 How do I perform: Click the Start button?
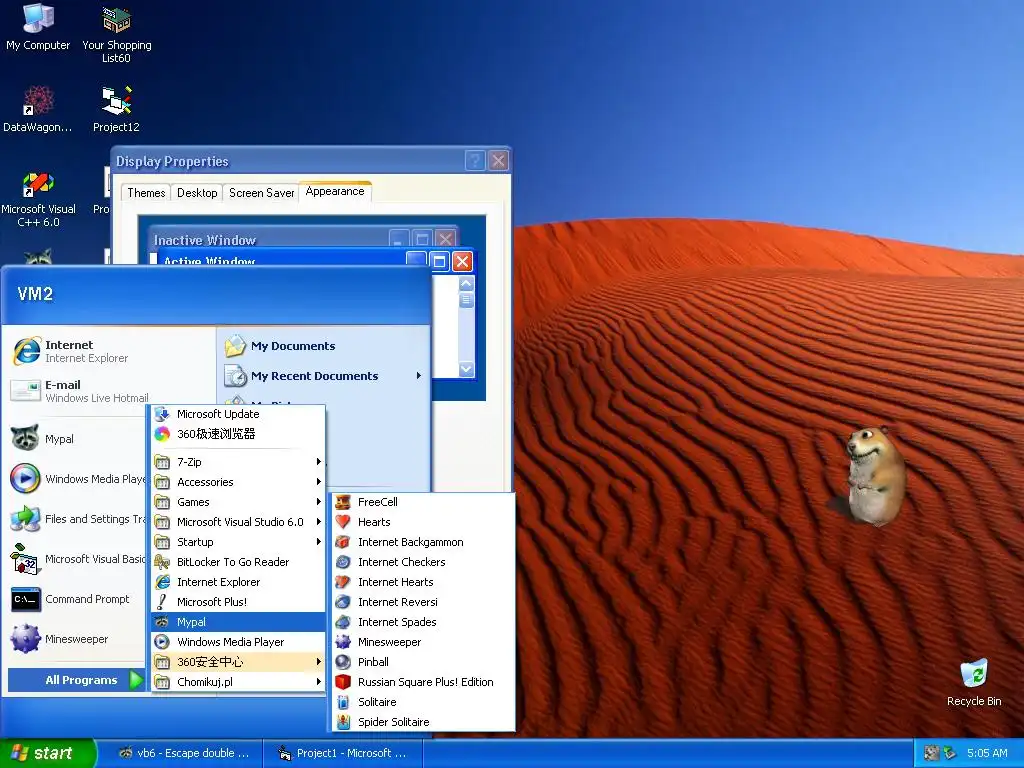[x=48, y=753]
